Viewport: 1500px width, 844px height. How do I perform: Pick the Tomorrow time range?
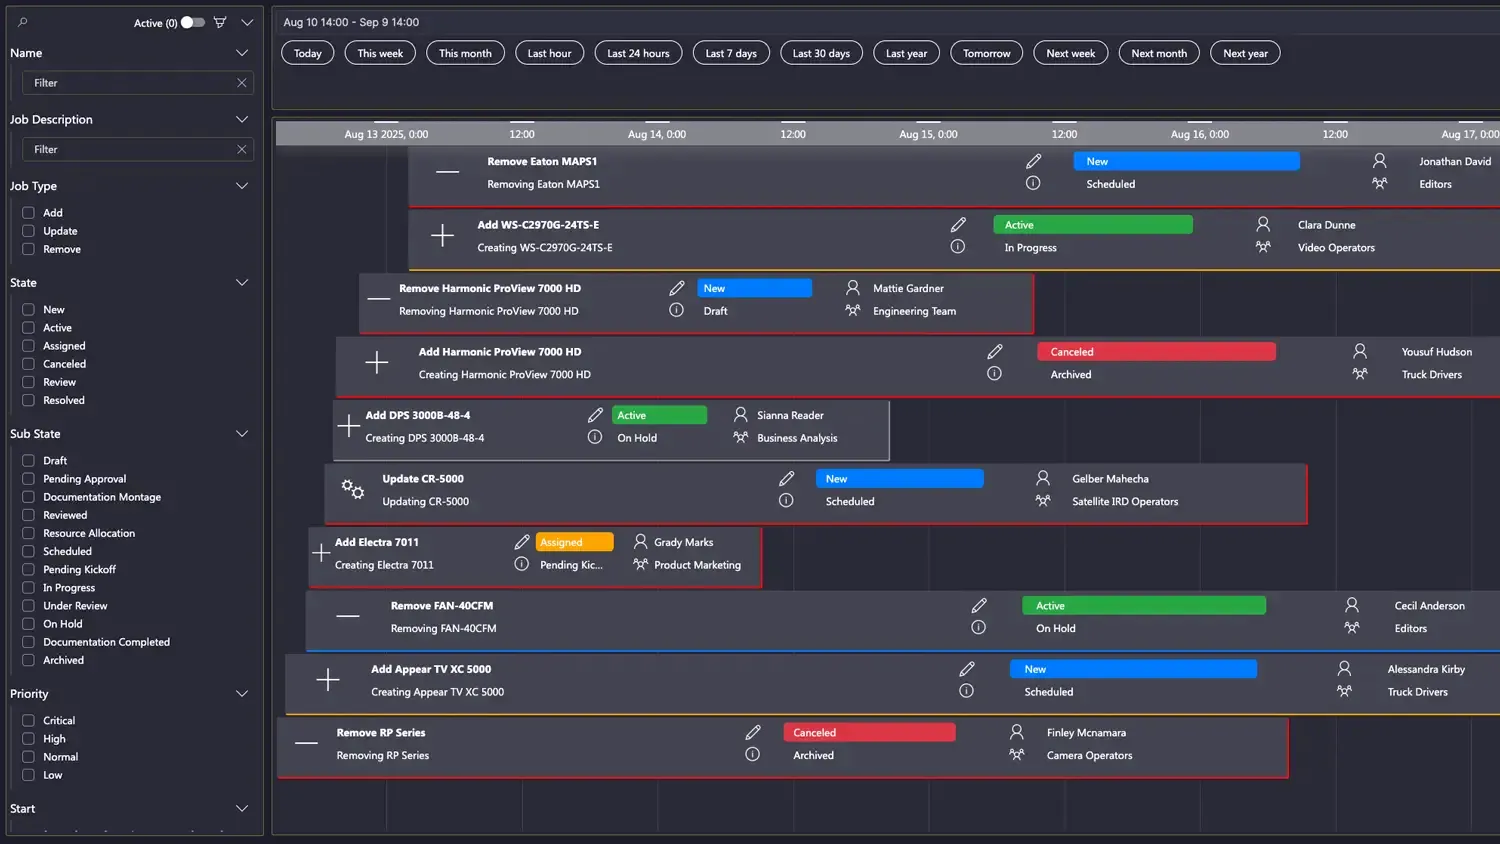pos(987,53)
